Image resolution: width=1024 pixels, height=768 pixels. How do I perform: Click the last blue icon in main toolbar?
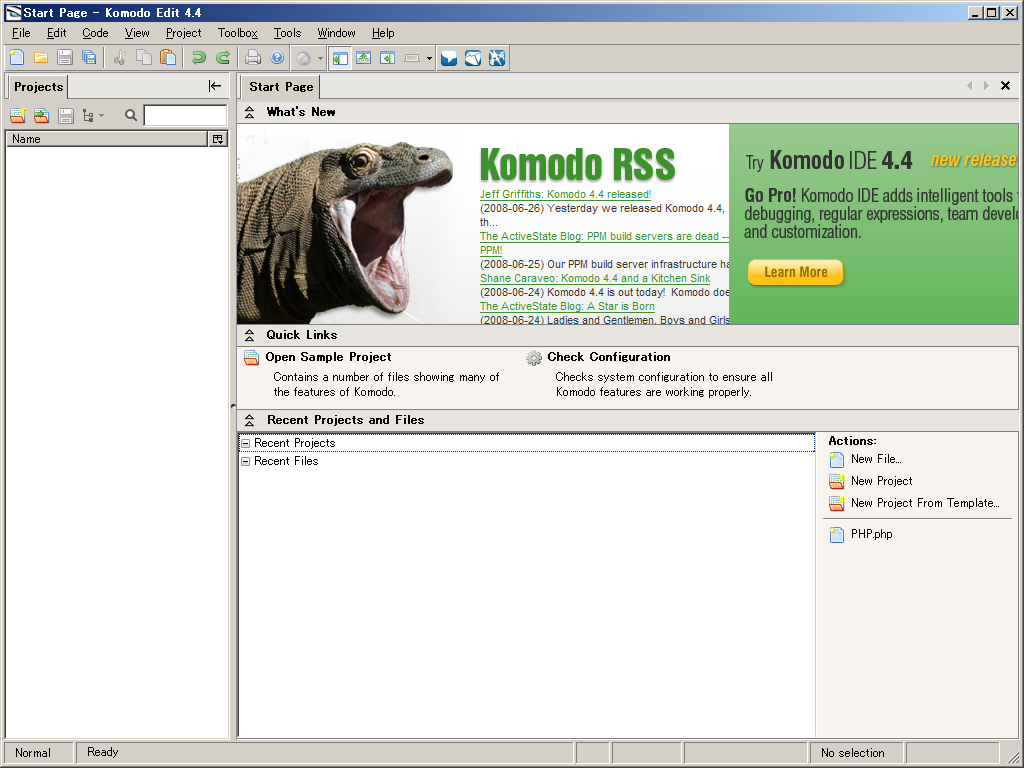pos(497,58)
